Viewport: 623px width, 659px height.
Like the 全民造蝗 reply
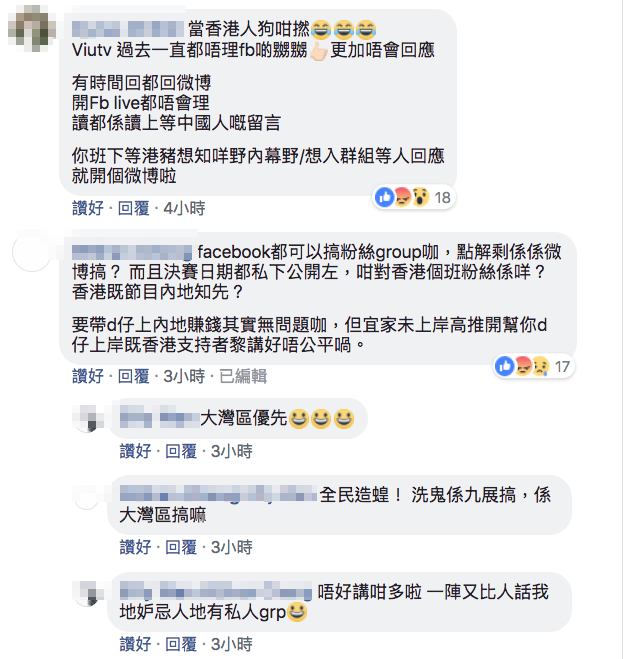[x=135, y=547]
